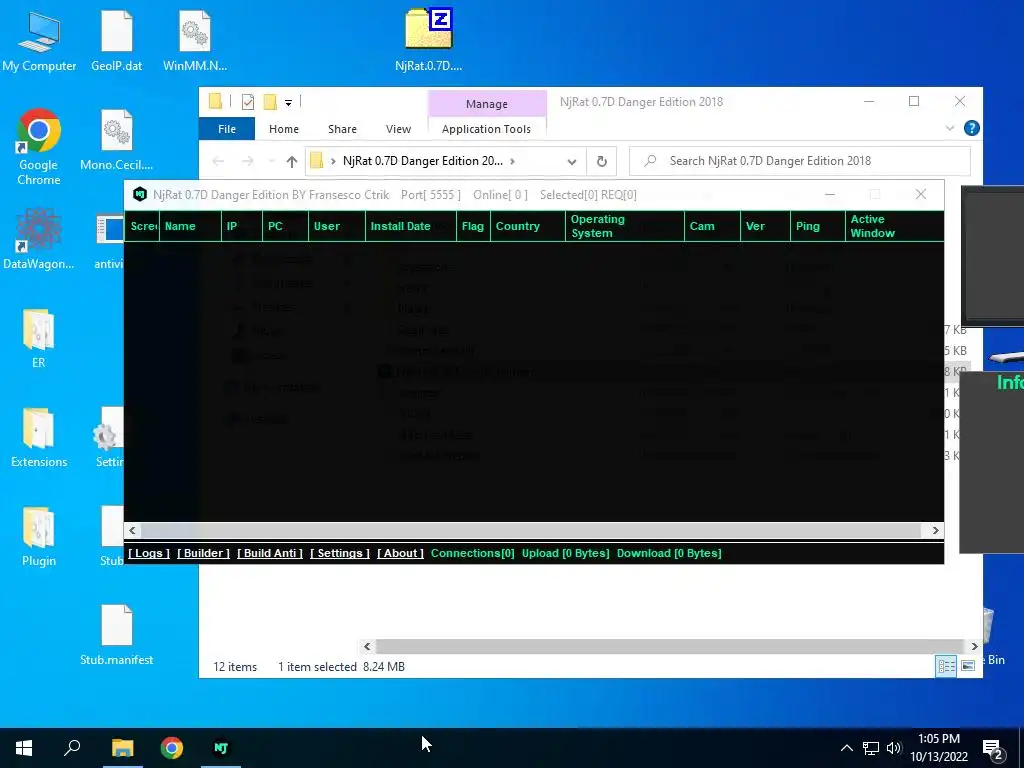1024x768 pixels.
Task: Switch to the View ribbon tab
Action: (398, 129)
